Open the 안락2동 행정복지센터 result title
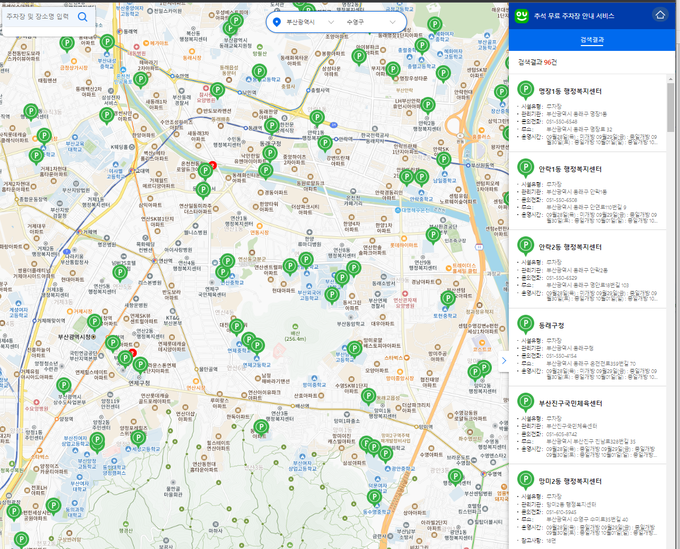Viewport: 680px width, 549px height. point(570,247)
